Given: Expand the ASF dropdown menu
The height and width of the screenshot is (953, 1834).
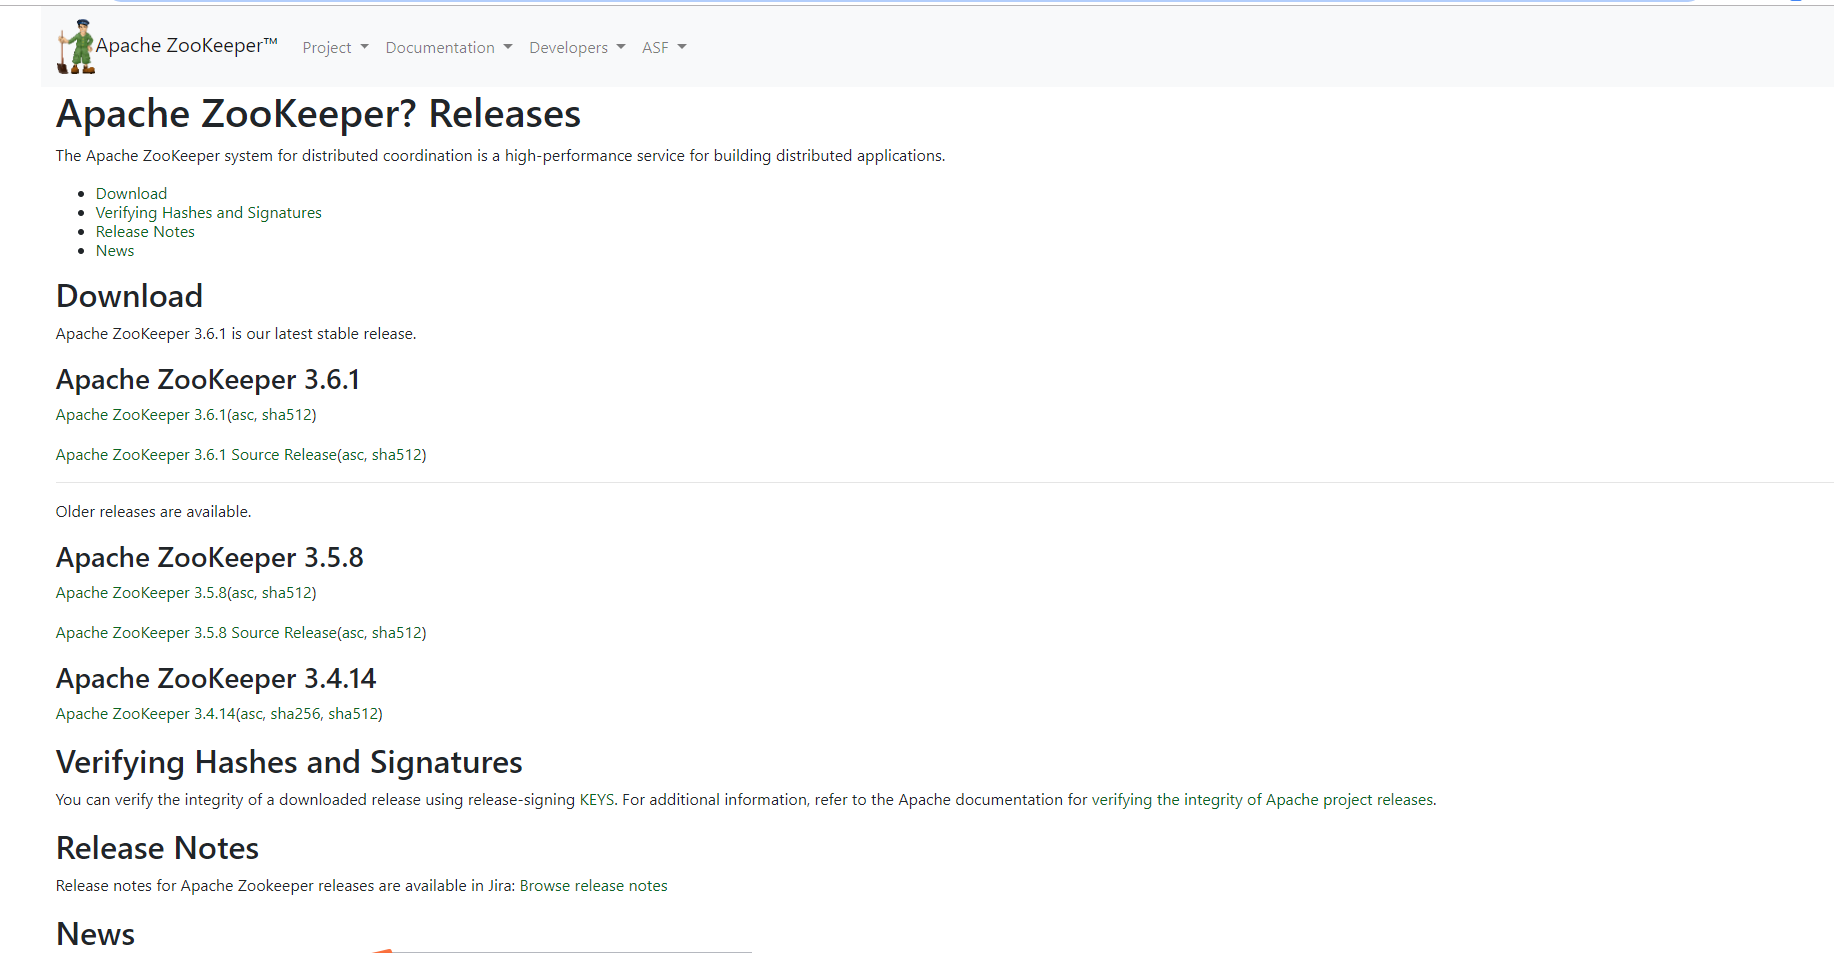Looking at the screenshot, I should [664, 48].
